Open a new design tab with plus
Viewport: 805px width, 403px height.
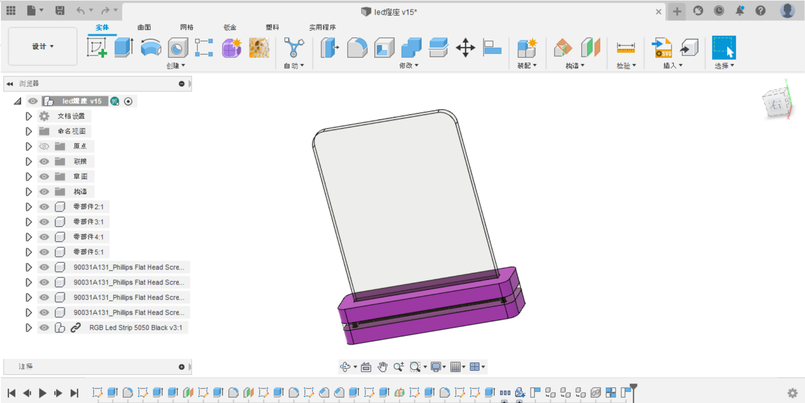pyautogui.click(x=677, y=11)
